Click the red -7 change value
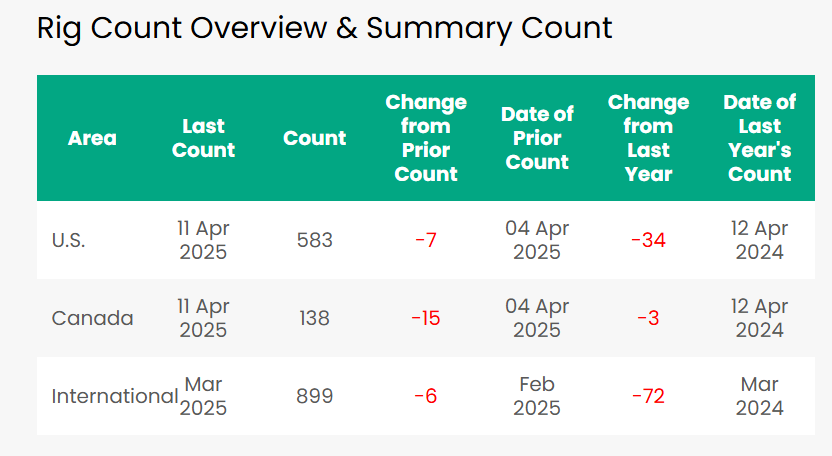This screenshot has height=456, width=832. tap(426, 240)
